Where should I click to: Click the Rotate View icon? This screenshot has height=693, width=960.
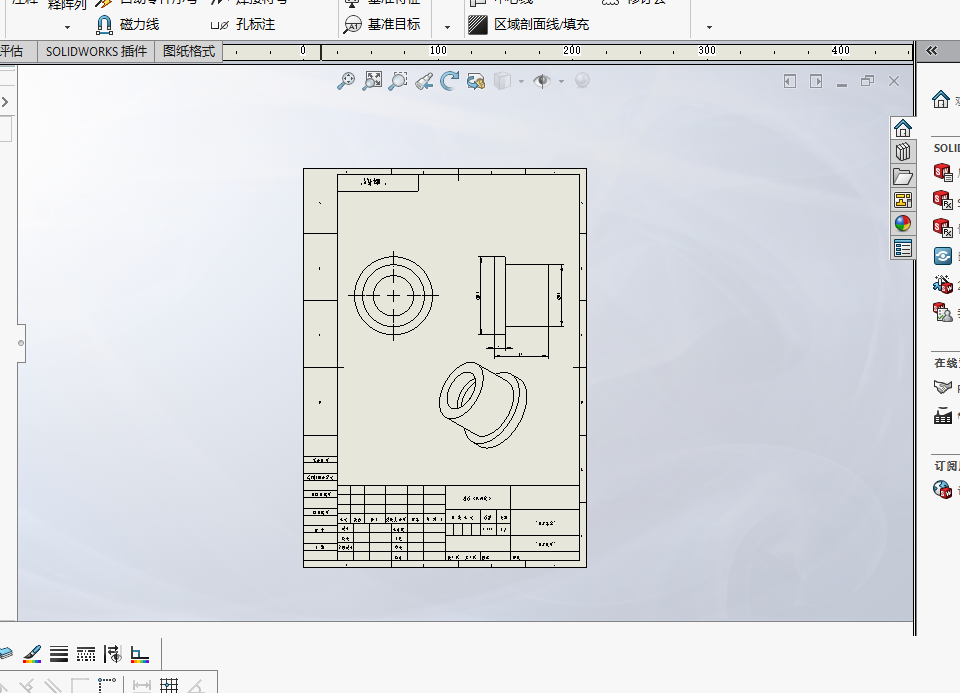[x=450, y=81]
